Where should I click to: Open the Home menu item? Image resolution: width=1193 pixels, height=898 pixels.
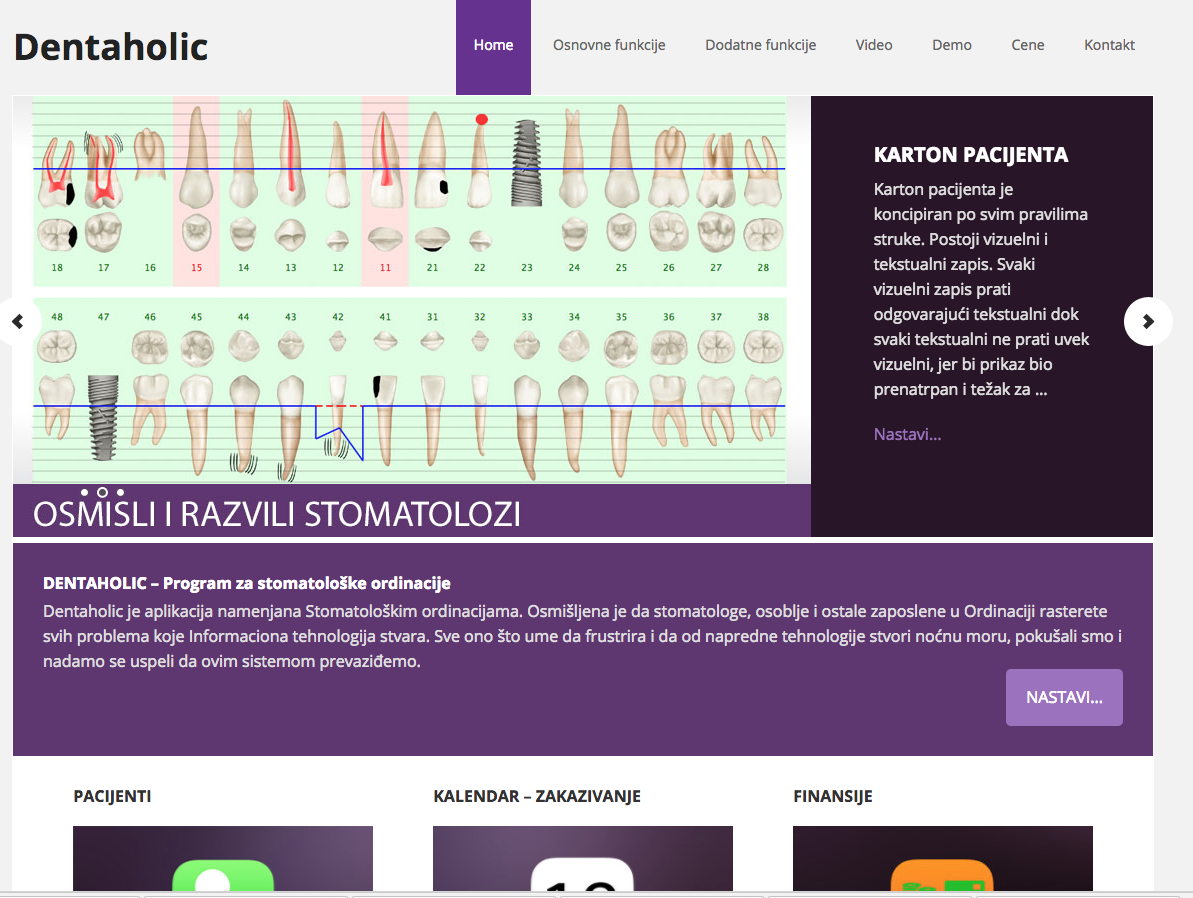click(493, 46)
